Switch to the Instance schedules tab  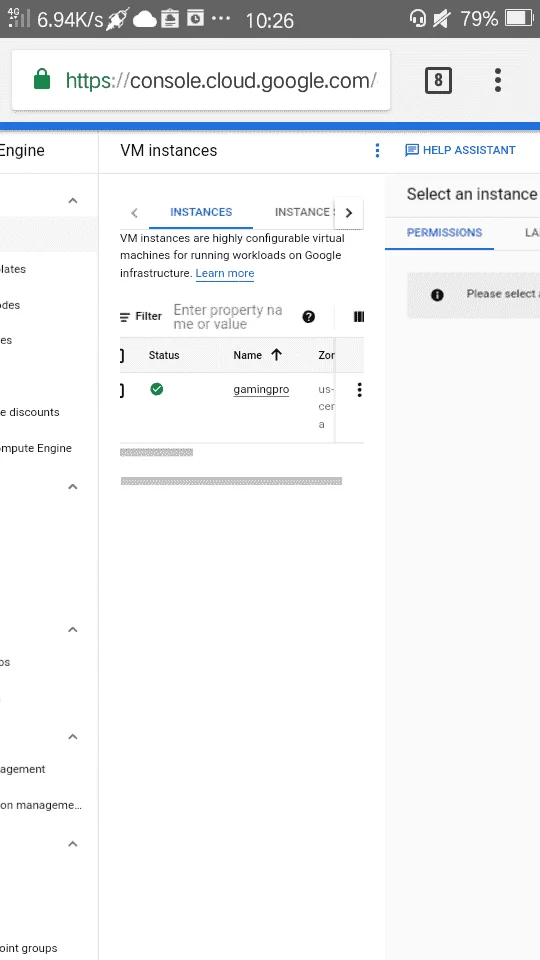click(305, 212)
